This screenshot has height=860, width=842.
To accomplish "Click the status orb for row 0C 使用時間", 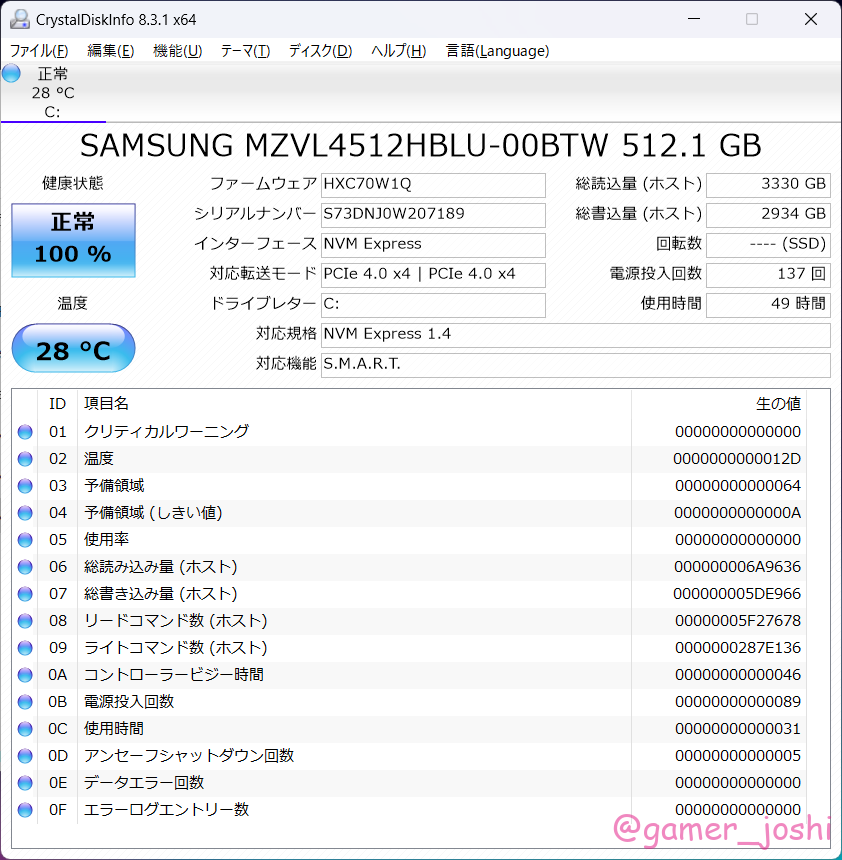I will [x=25, y=728].
